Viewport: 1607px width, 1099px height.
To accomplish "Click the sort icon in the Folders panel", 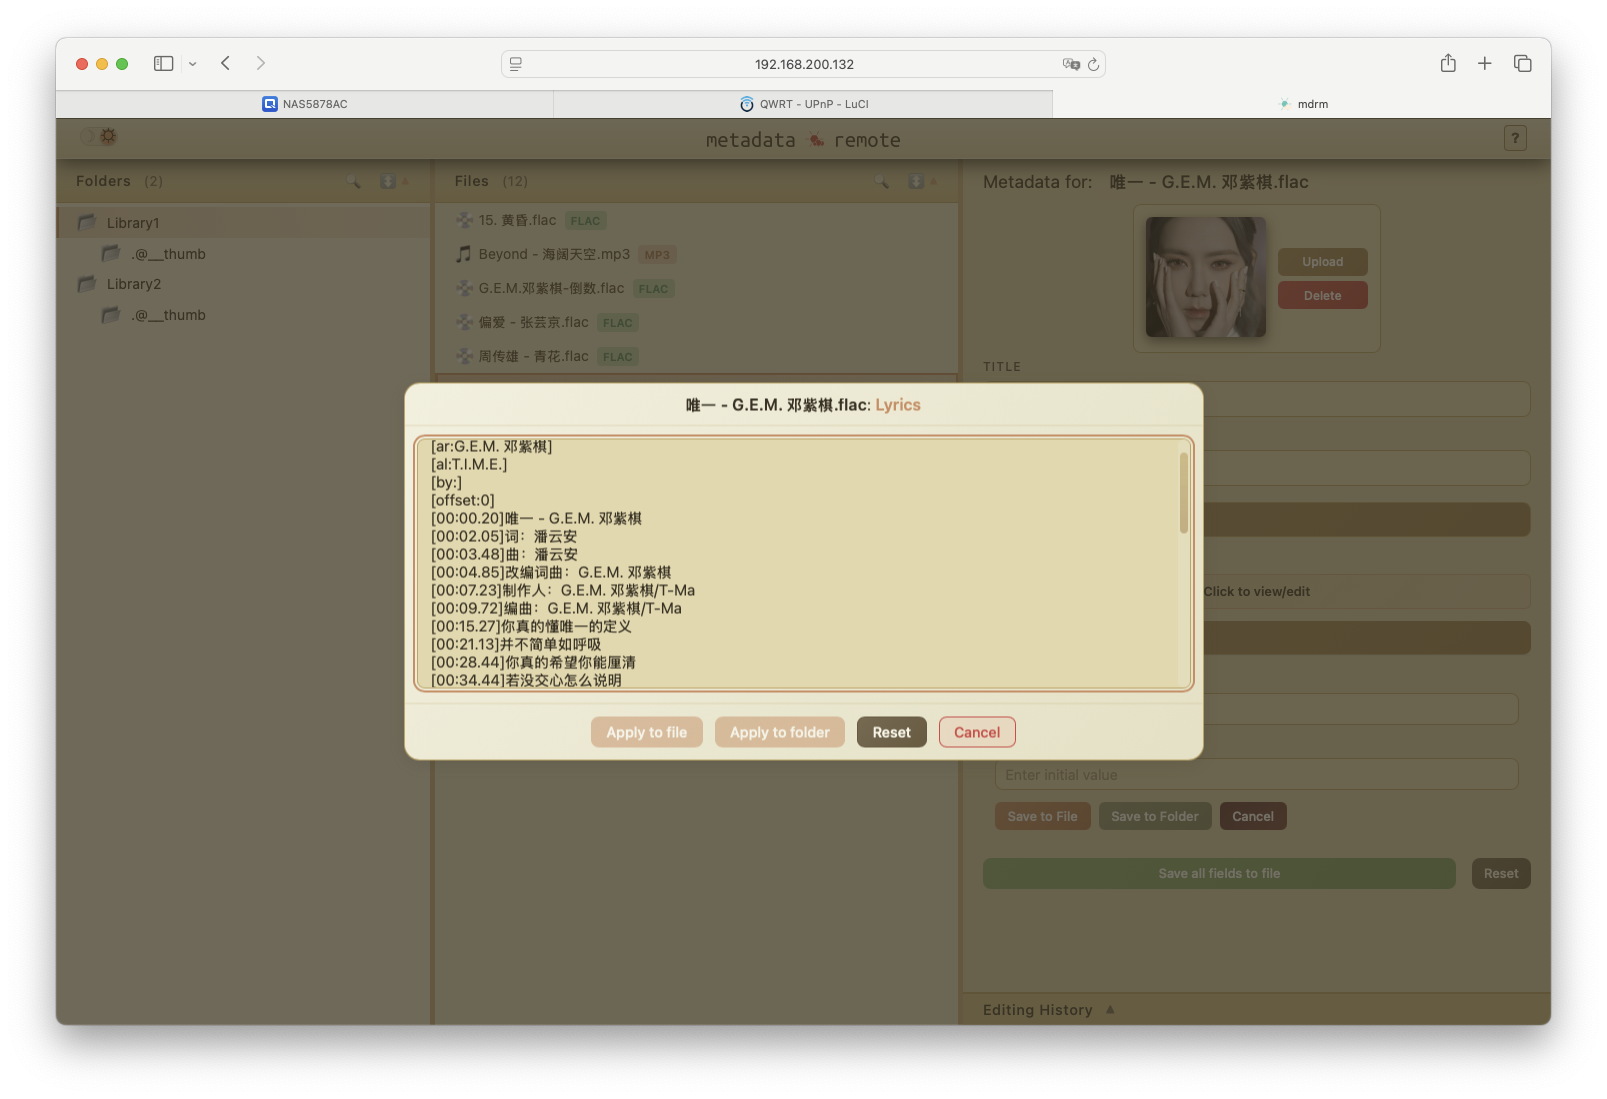I will pos(390,182).
